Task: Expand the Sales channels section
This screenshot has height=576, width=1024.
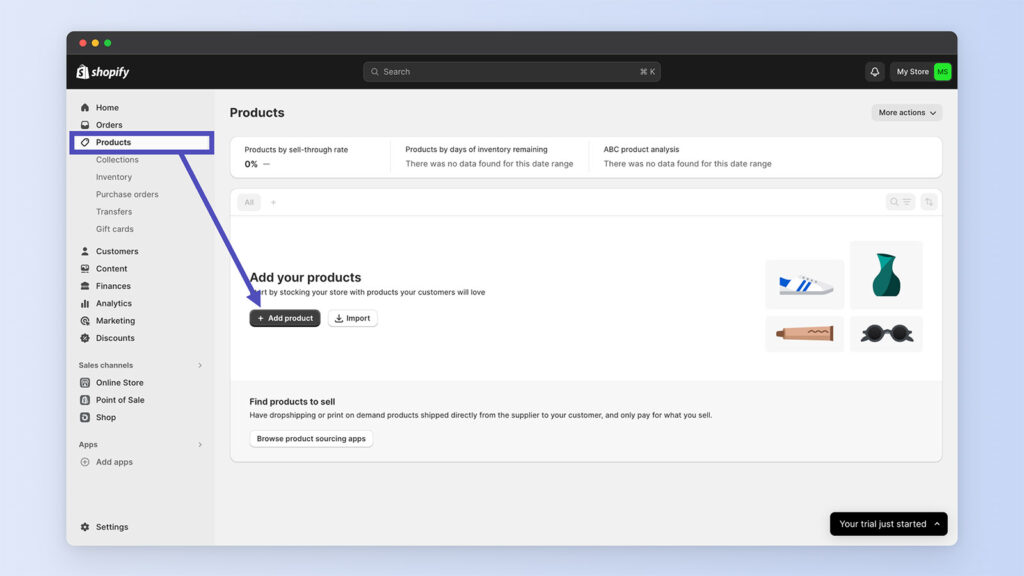Action: click(200, 365)
